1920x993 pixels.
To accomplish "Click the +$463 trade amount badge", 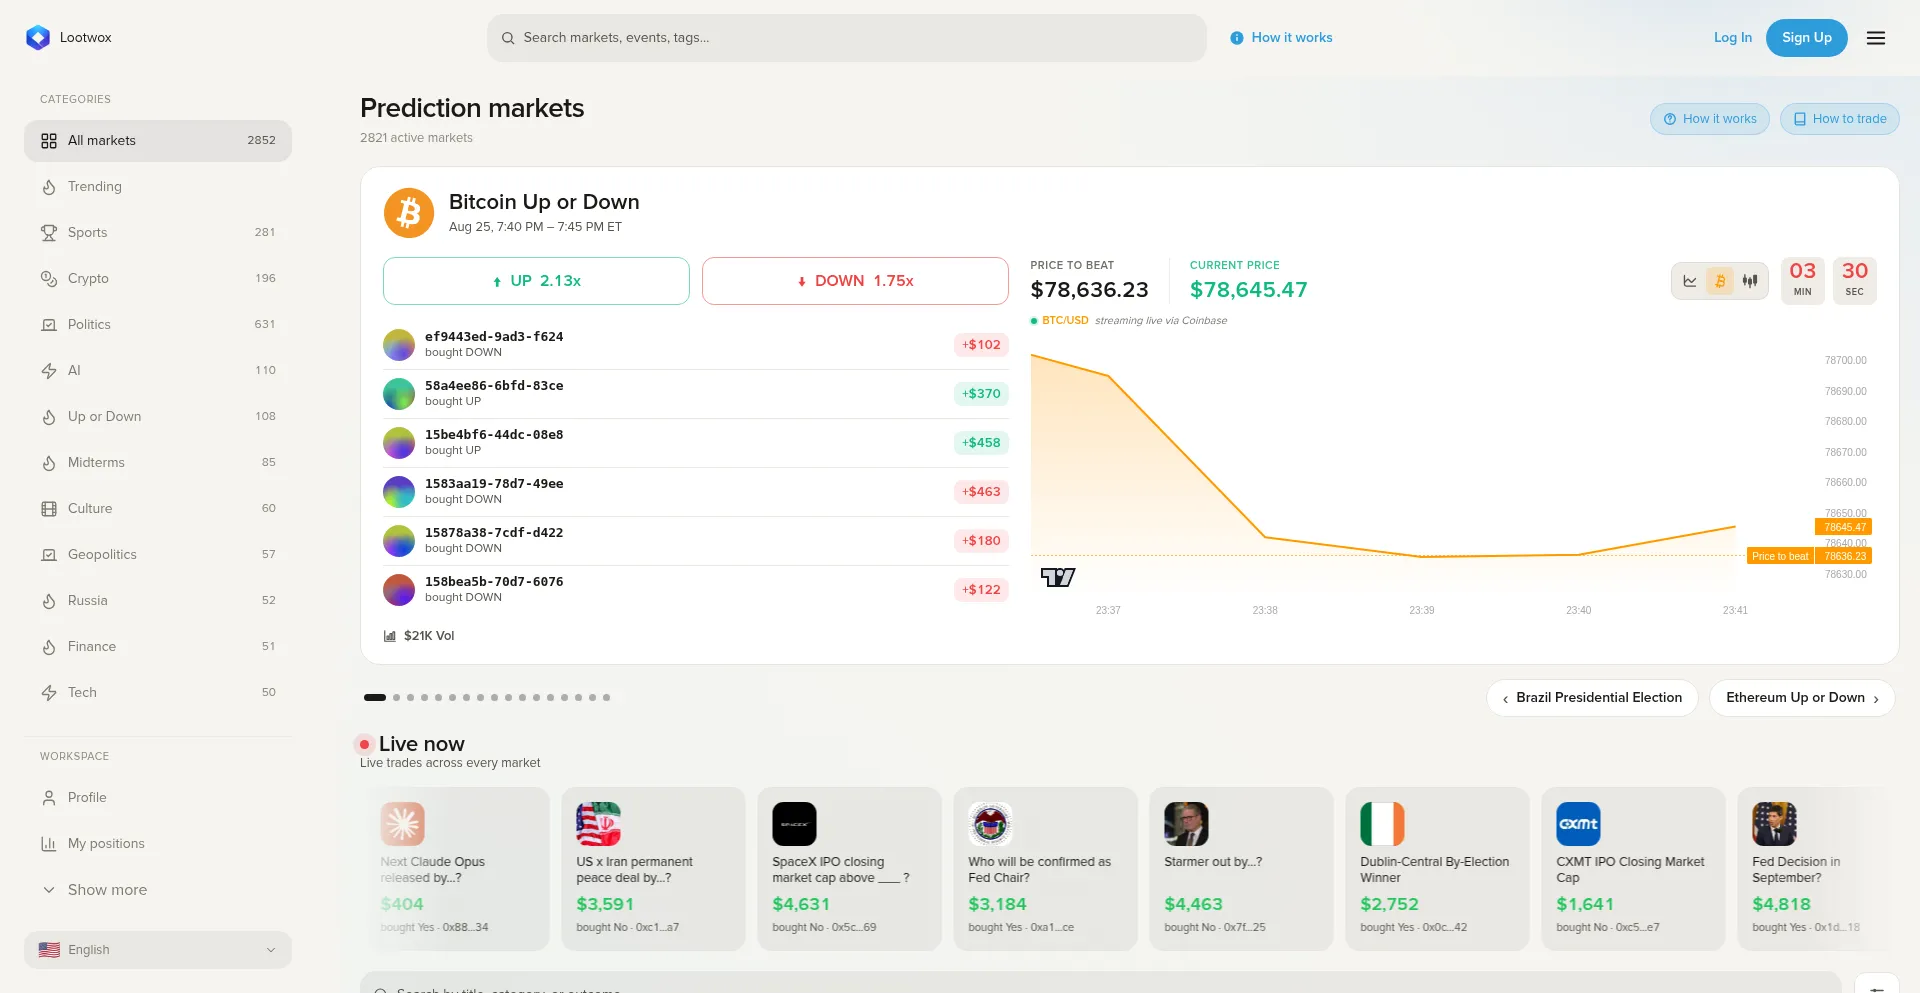I will [x=981, y=492].
